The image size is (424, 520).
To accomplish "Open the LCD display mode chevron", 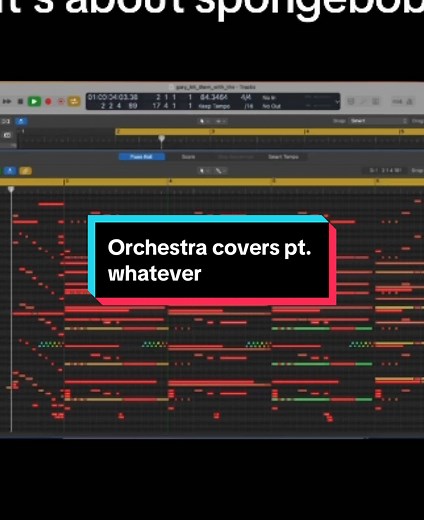I will (x=337, y=102).
